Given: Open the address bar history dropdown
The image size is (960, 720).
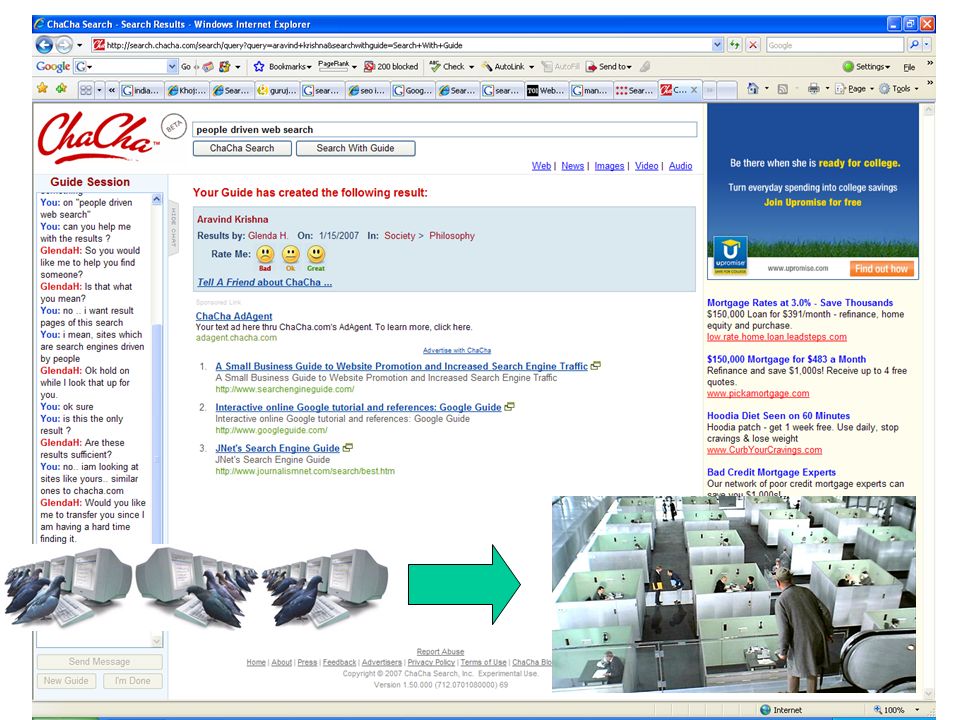Looking at the screenshot, I should click(x=718, y=45).
